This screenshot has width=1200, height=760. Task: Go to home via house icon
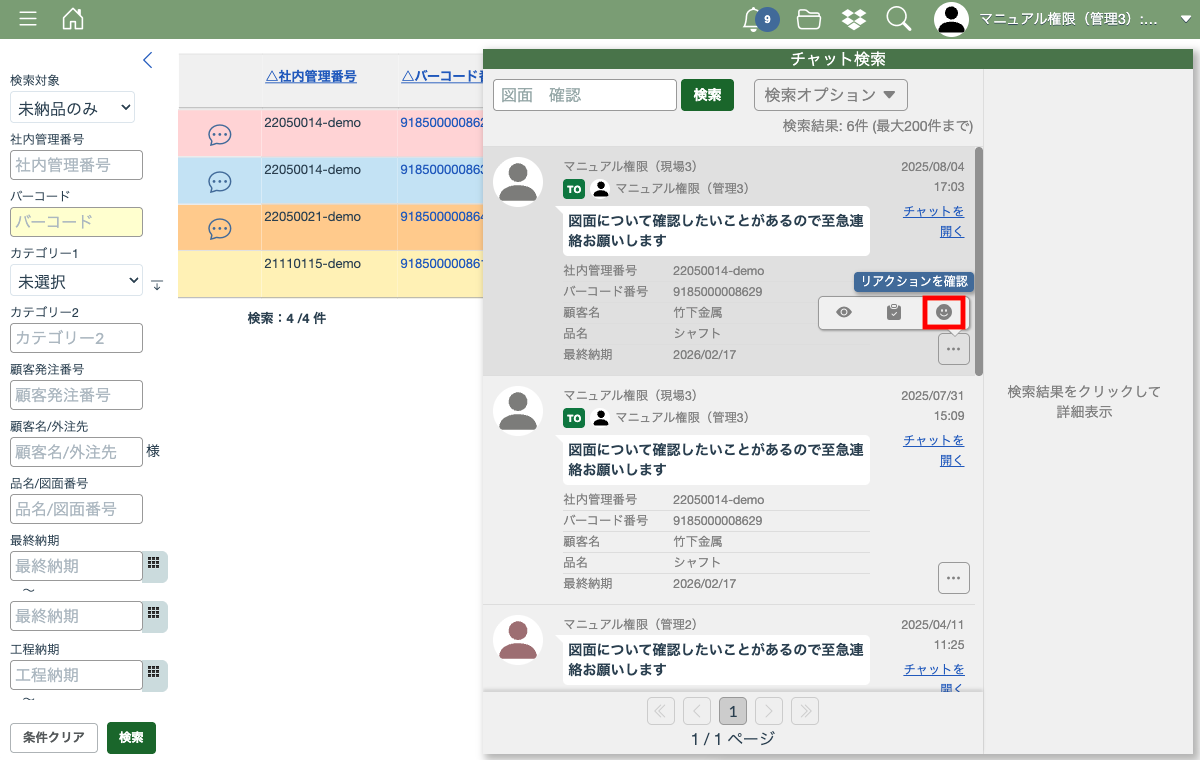click(73, 19)
